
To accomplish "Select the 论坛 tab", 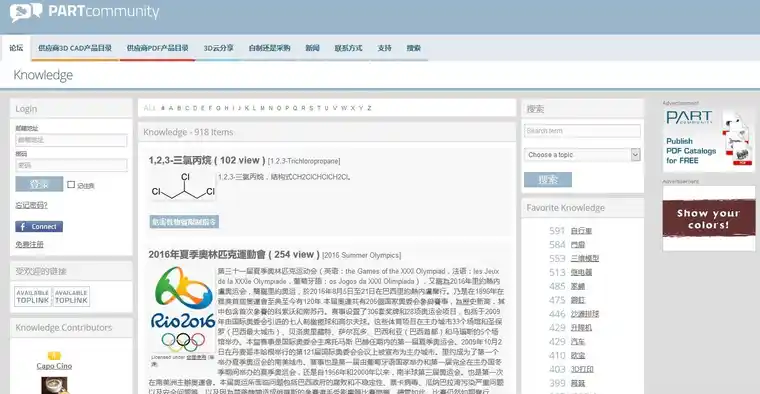I will [16, 47].
